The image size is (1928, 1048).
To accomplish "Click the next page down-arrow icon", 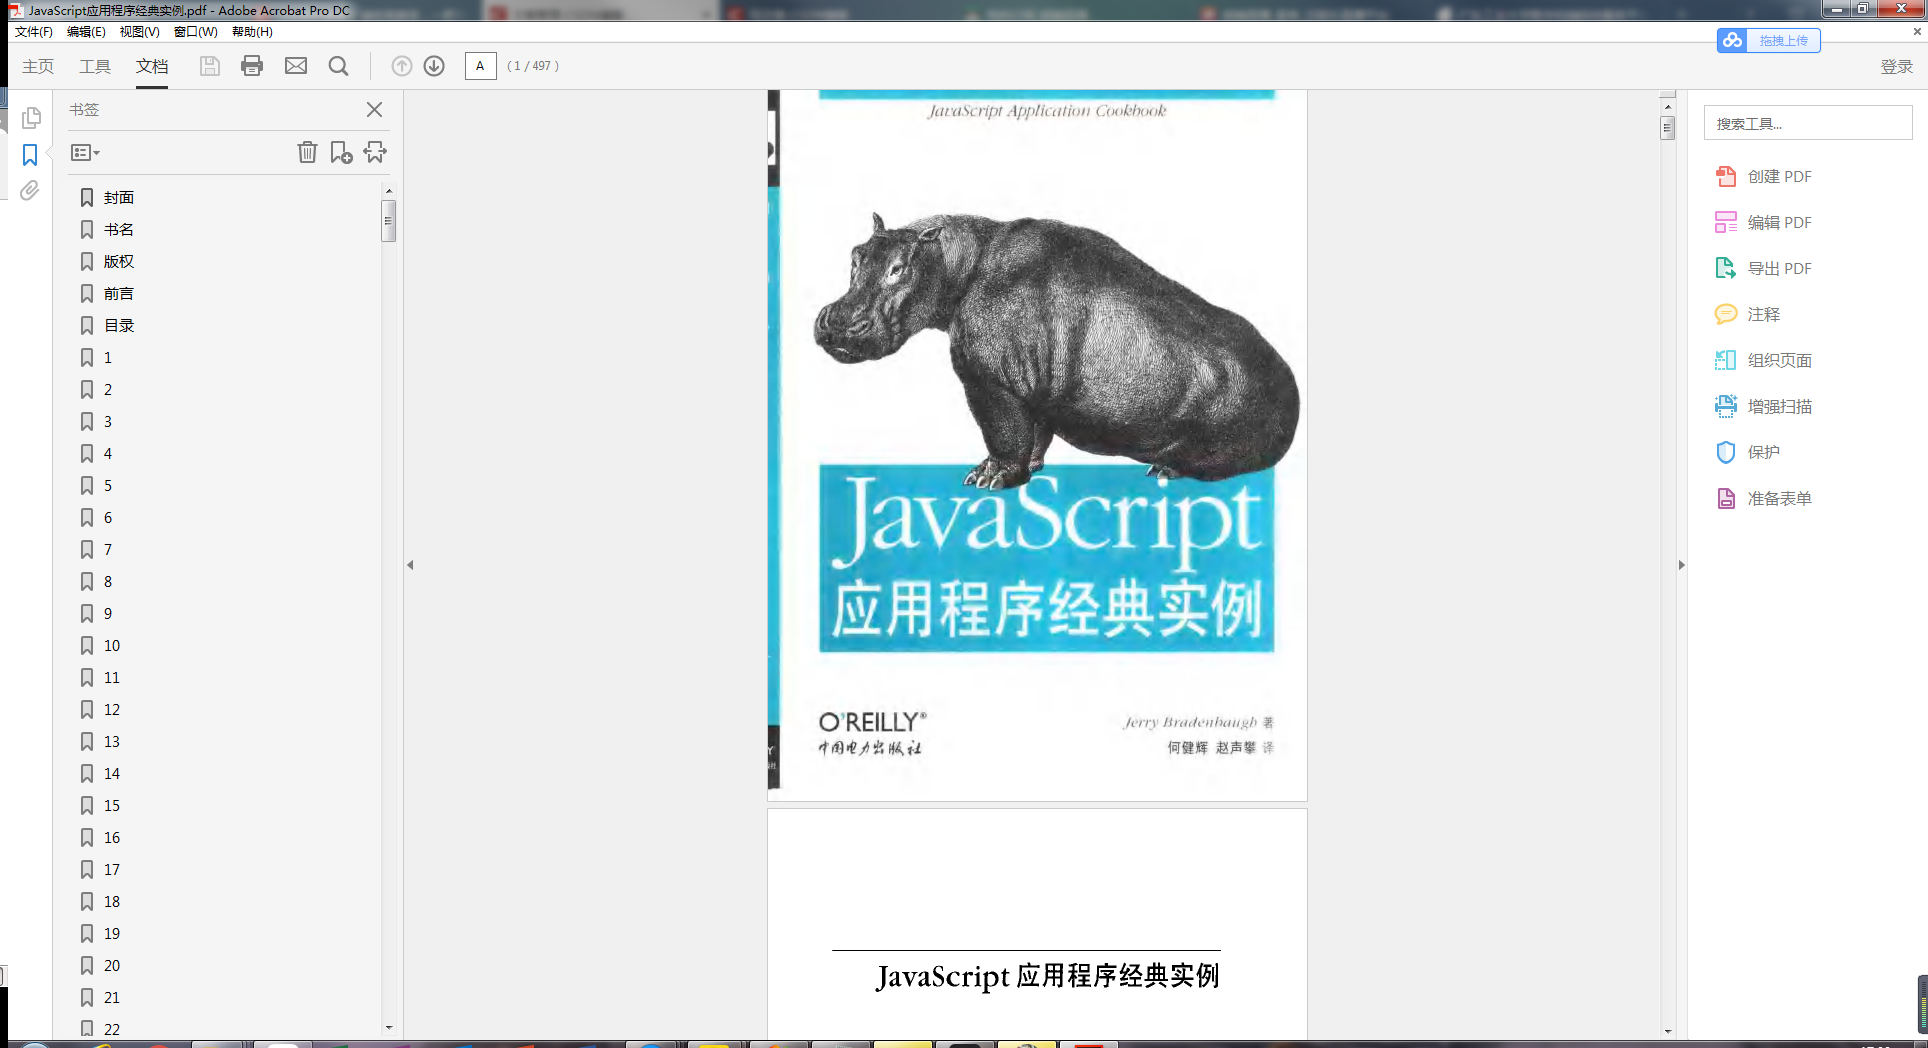I will 434,65.
